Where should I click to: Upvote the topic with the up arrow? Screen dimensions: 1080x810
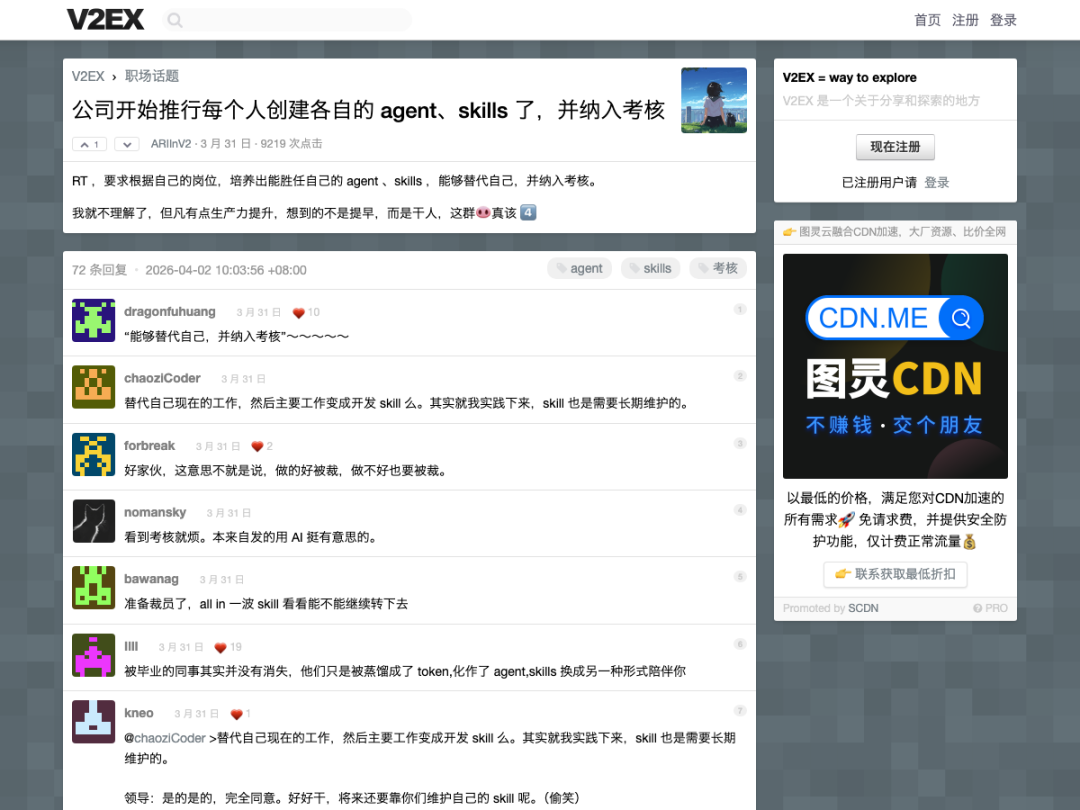pos(89,143)
